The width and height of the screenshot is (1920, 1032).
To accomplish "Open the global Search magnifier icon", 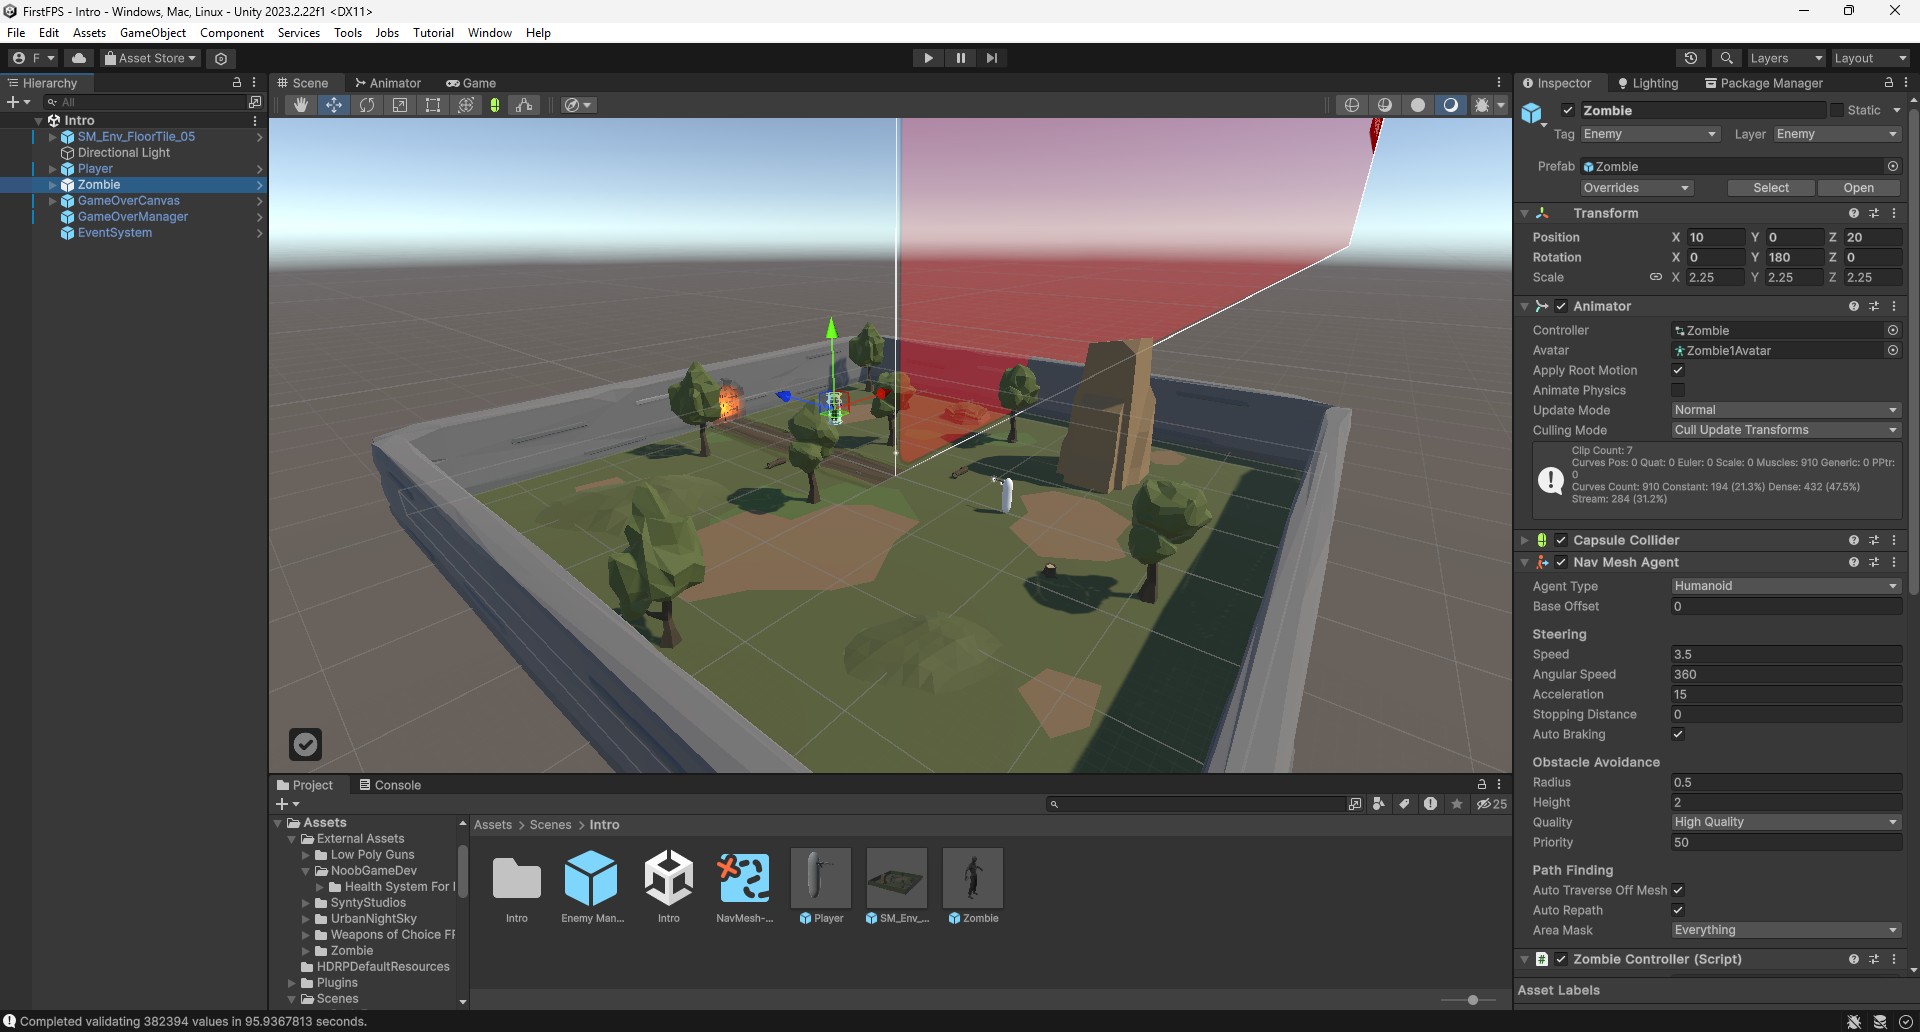I will [1727, 58].
